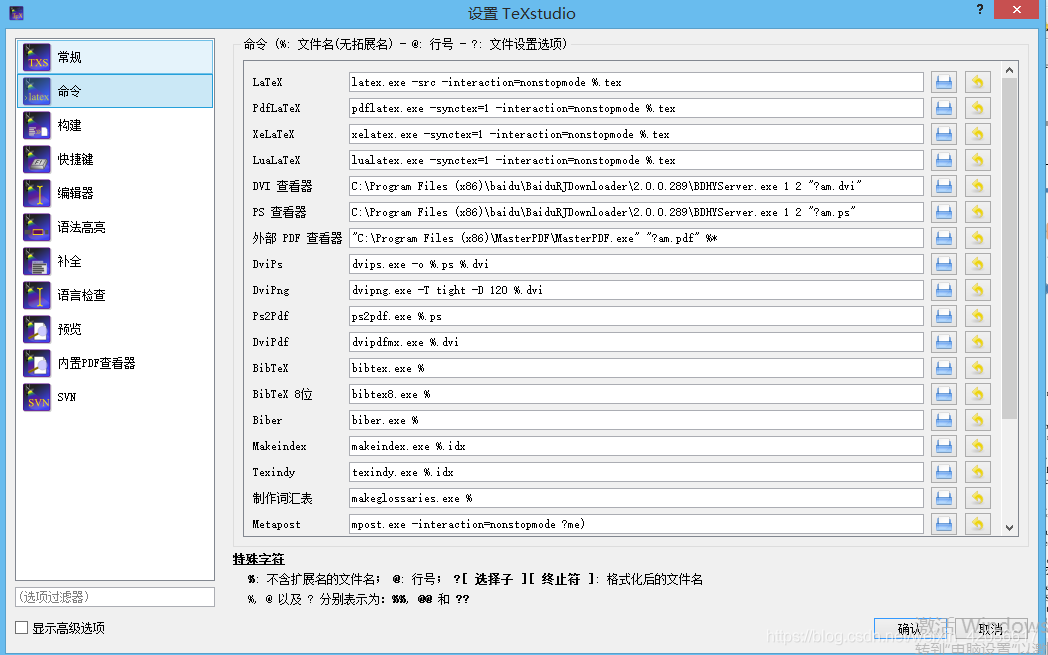
Task: Reset Biber command to default
Action: (x=977, y=420)
